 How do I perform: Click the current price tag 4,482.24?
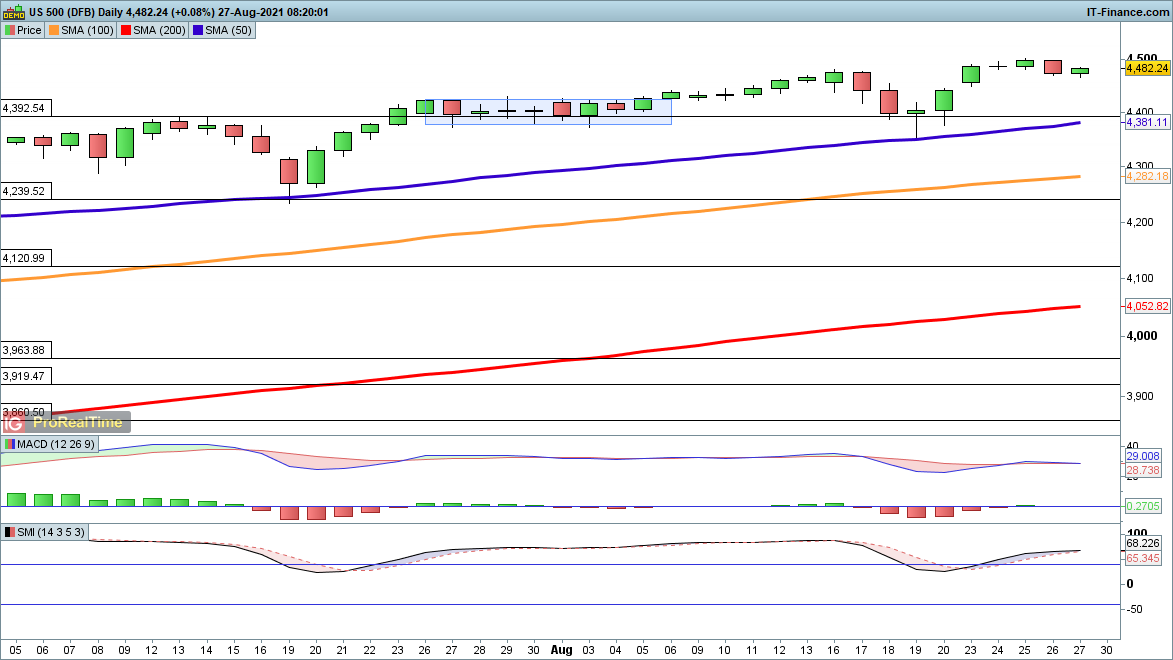coord(1147,68)
